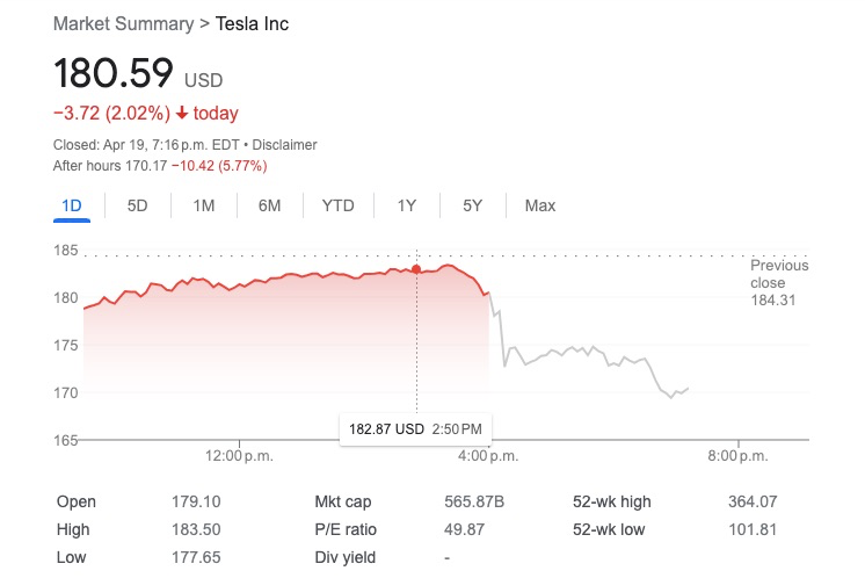Switch to the 5D chart range
This screenshot has height=579, width=866.
137,205
